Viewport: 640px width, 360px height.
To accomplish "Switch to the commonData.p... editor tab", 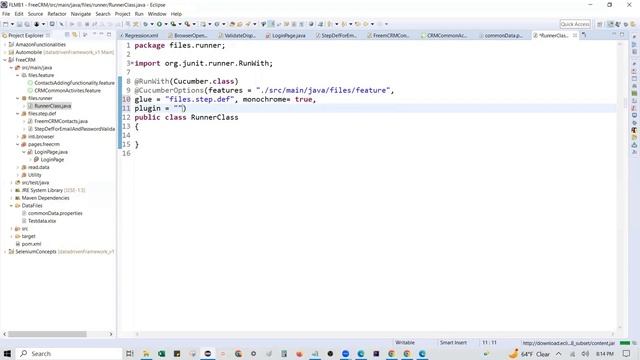I will pos(501,36).
